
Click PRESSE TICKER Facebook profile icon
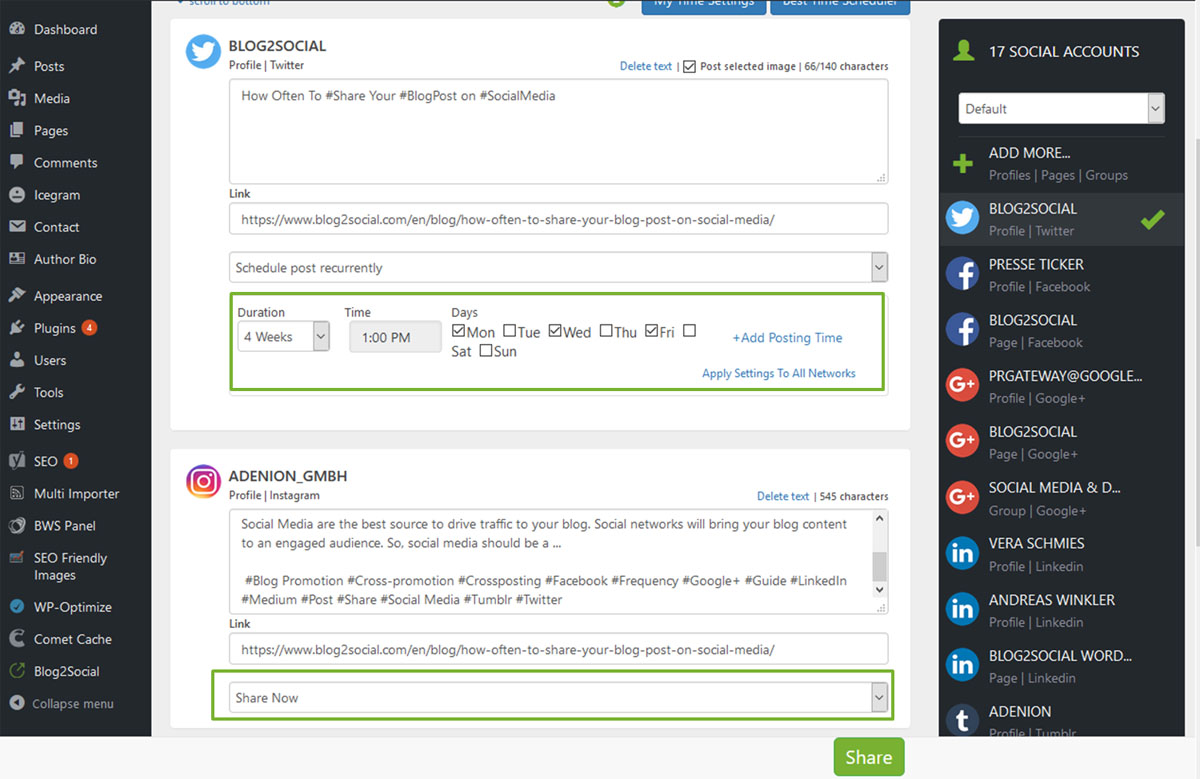point(962,274)
